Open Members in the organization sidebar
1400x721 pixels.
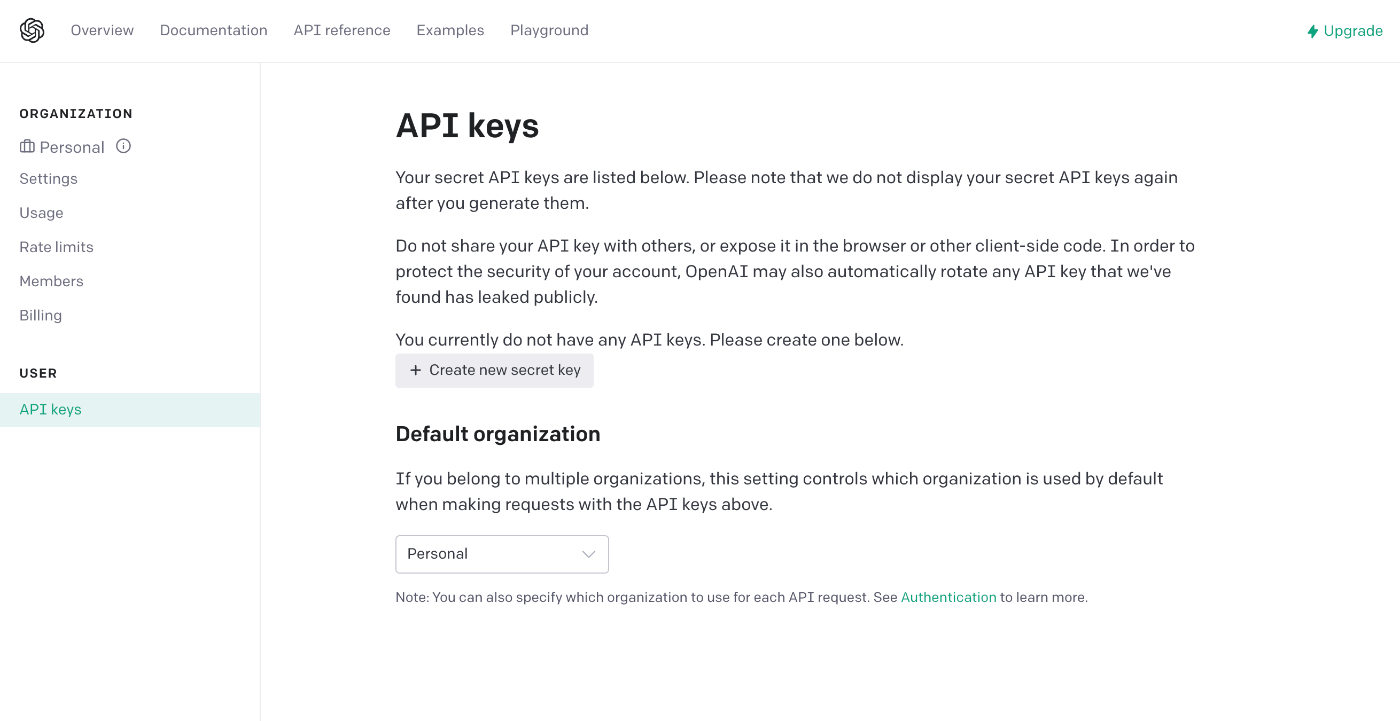52,281
